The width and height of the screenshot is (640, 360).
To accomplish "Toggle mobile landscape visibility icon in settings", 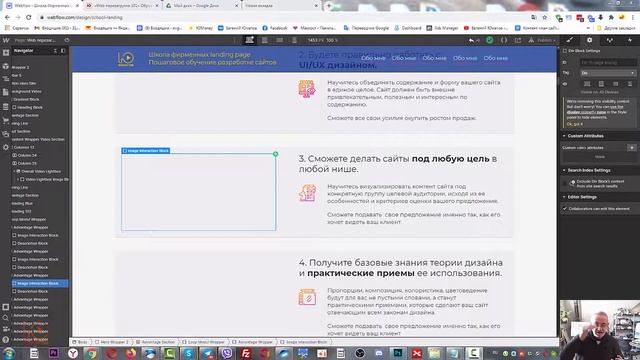I will click(x=616, y=84).
